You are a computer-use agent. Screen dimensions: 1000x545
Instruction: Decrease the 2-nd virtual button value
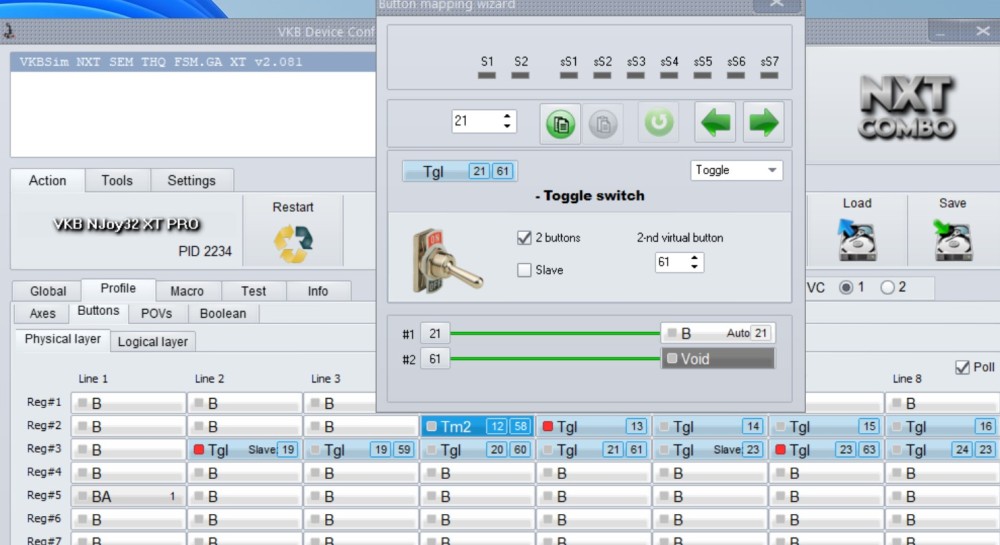click(695, 266)
